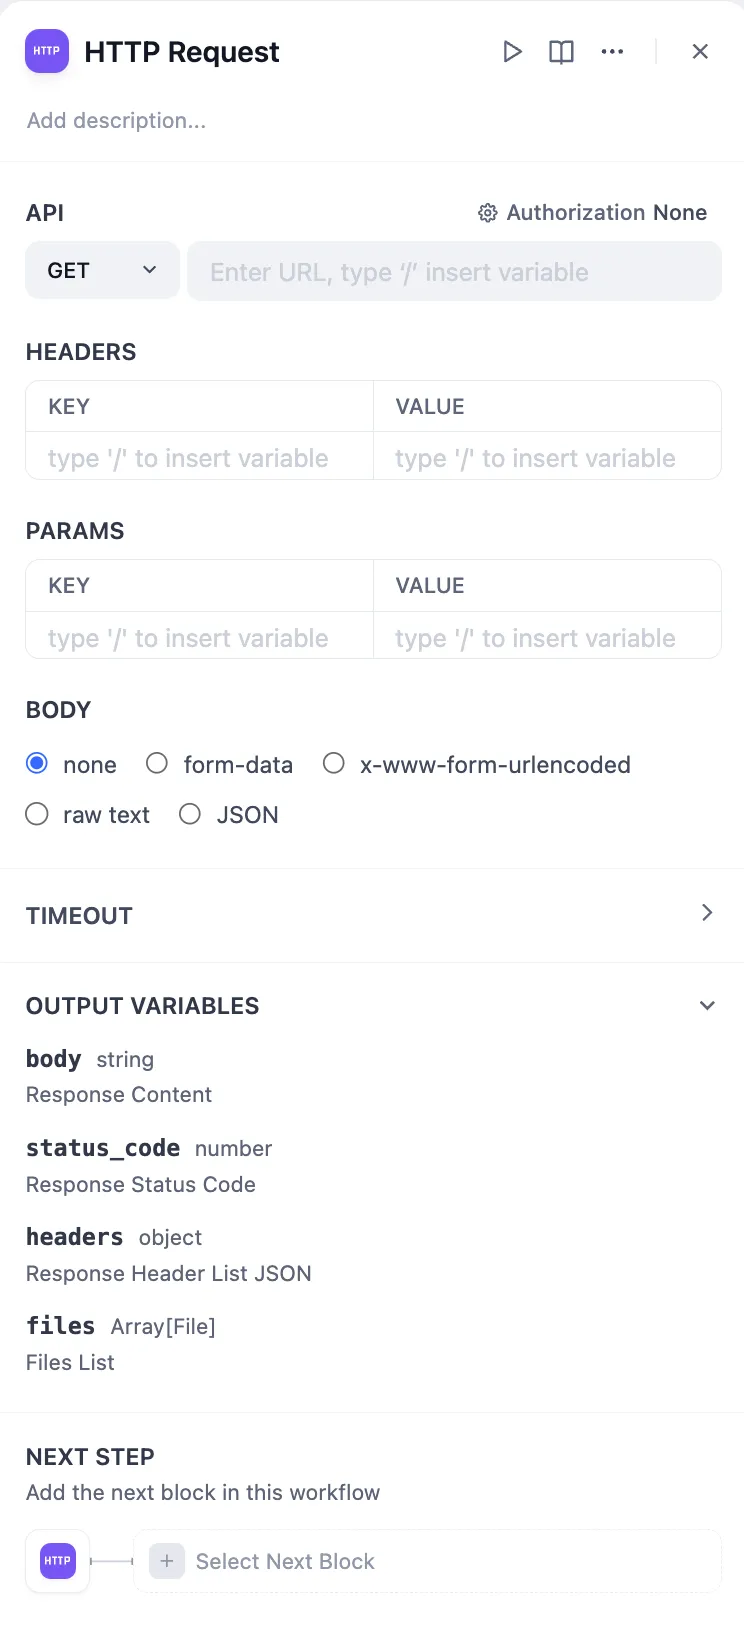Screen dimensions: 744x1638
Task: Click the plus icon for next block
Action: tap(167, 1561)
